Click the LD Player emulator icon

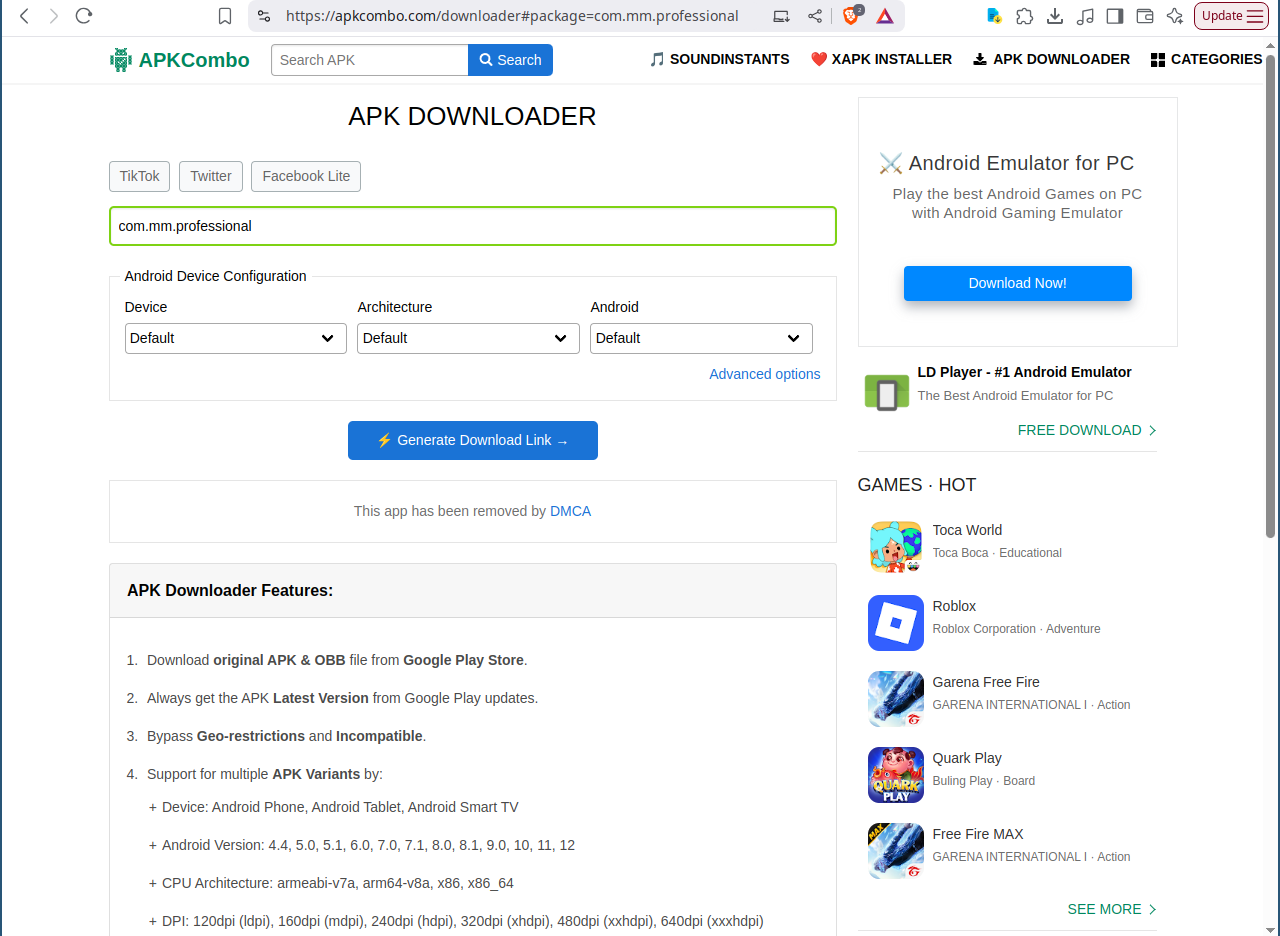[887, 391]
